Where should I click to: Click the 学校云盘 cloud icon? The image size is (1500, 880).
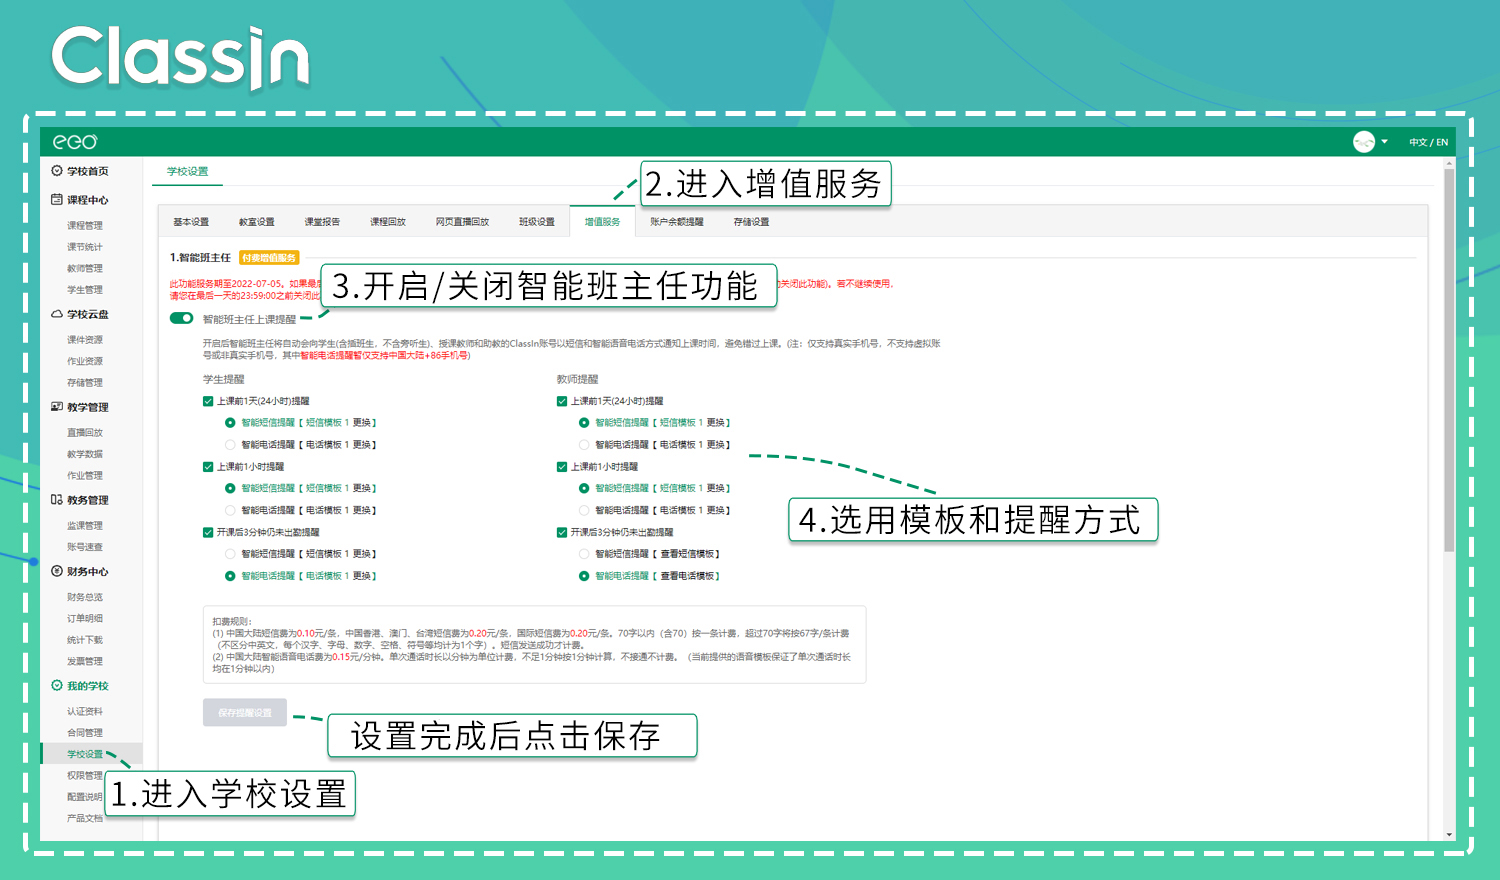[57, 314]
